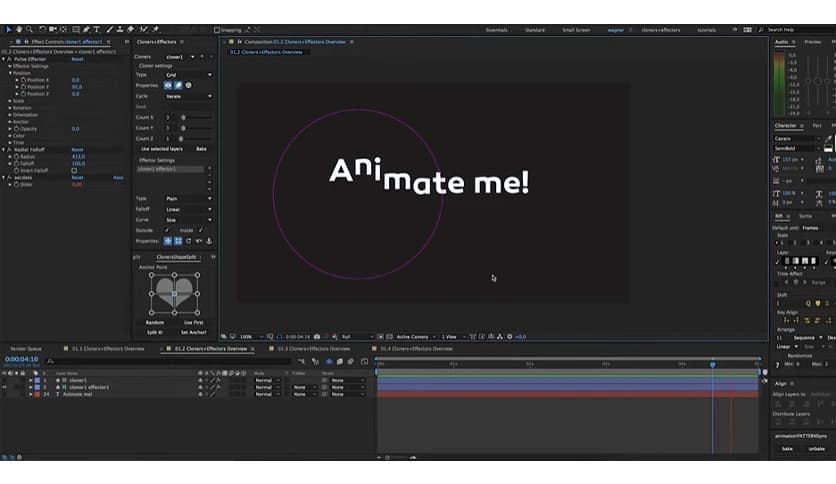836x484 pixels.
Task: Select the Pen tool
Action: (x=87, y=30)
